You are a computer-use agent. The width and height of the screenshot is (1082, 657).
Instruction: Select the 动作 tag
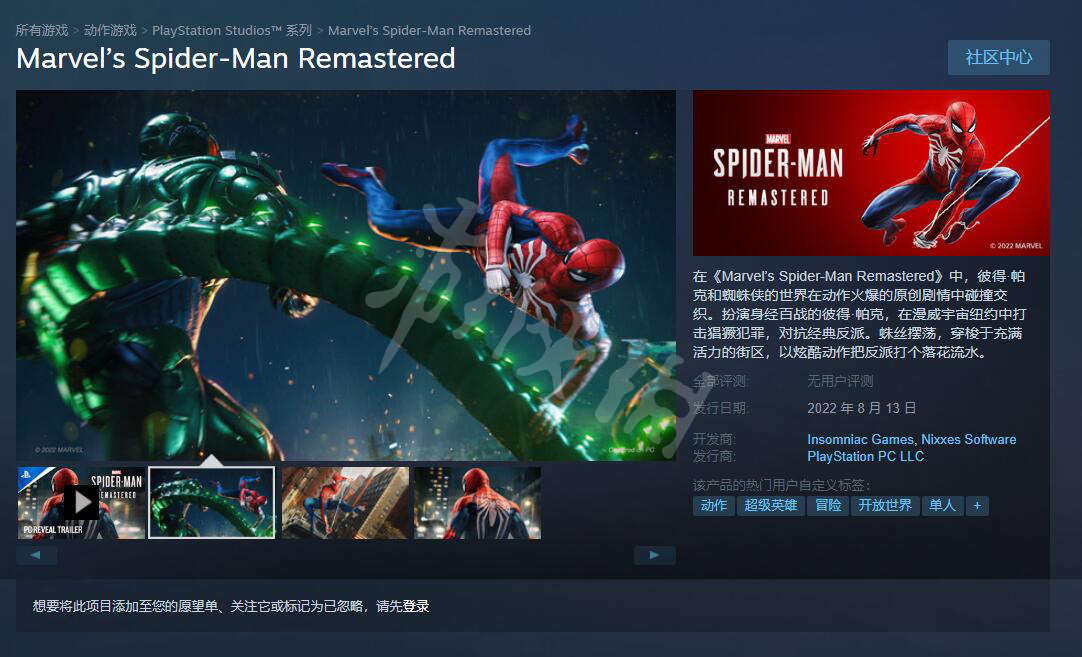click(x=714, y=506)
